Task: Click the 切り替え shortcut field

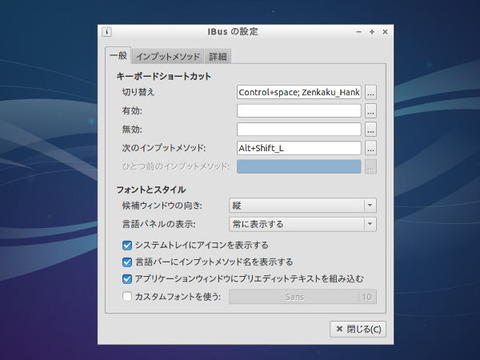Action: (x=299, y=92)
